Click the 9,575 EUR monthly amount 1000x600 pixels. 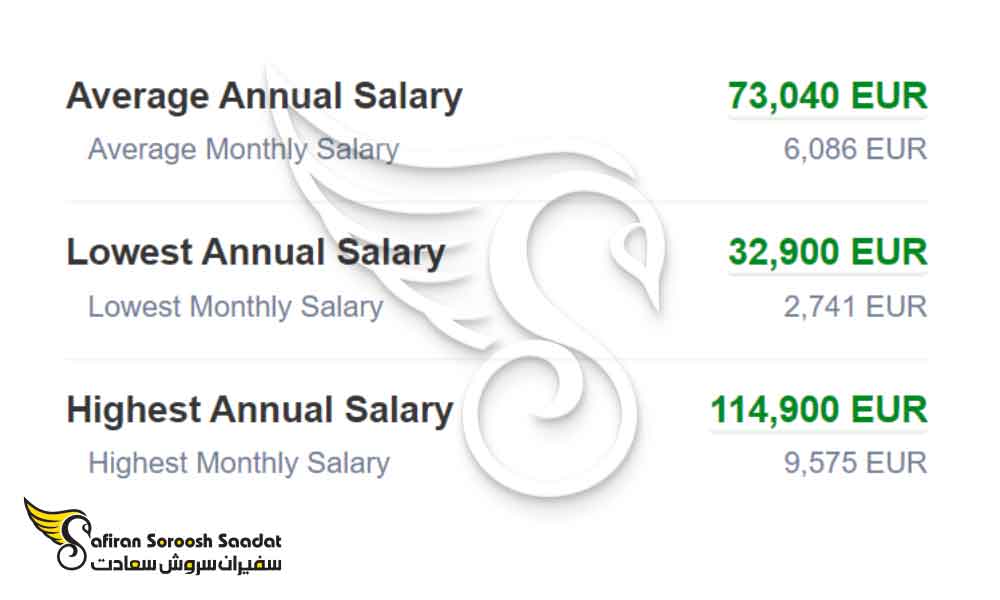point(855,463)
